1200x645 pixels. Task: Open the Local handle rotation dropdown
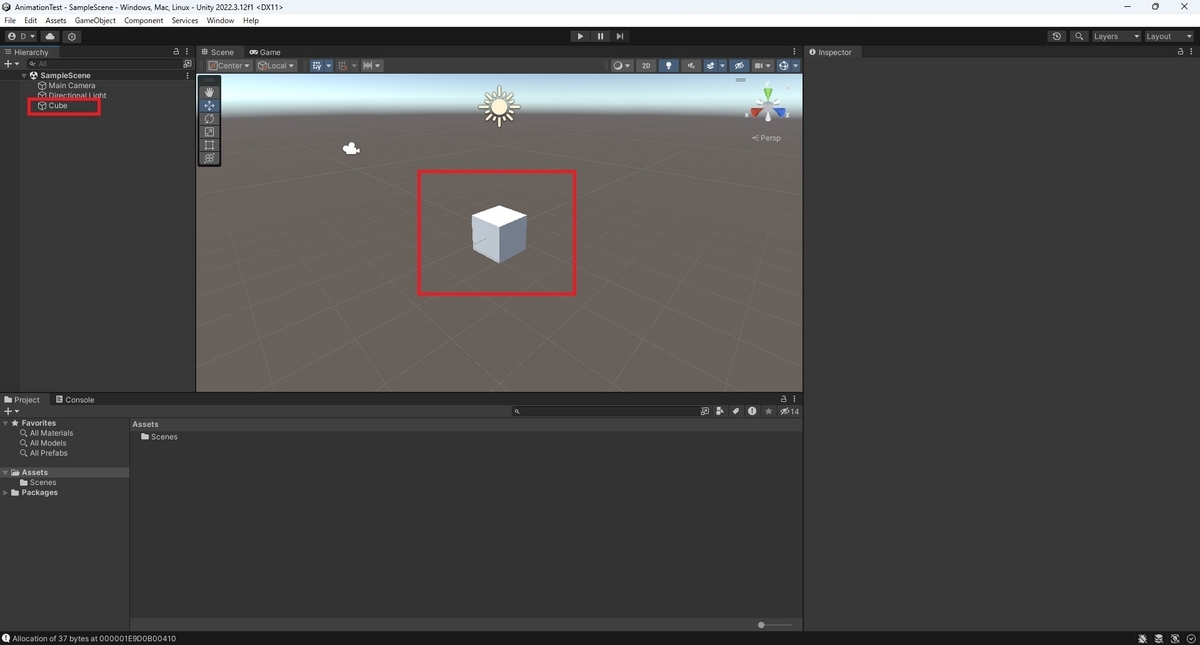pos(276,65)
